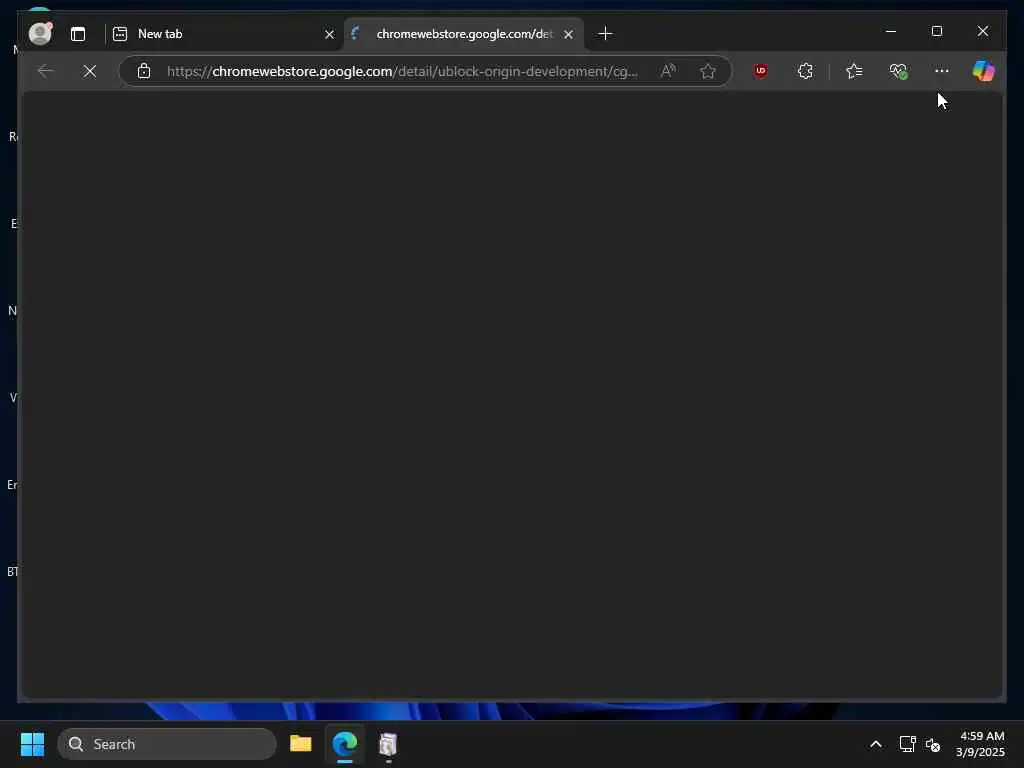Open Settings and more ellipsis menu

point(942,71)
